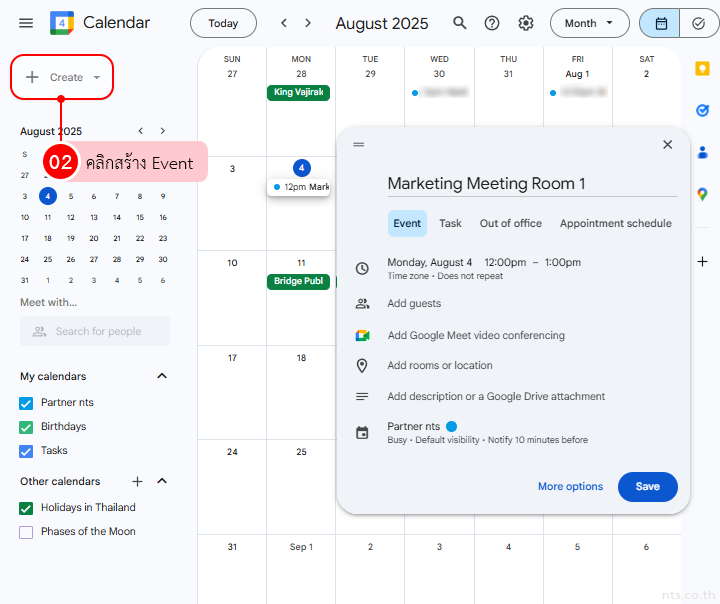Open Google Tasks side panel icon

click(x=702, y=110)
